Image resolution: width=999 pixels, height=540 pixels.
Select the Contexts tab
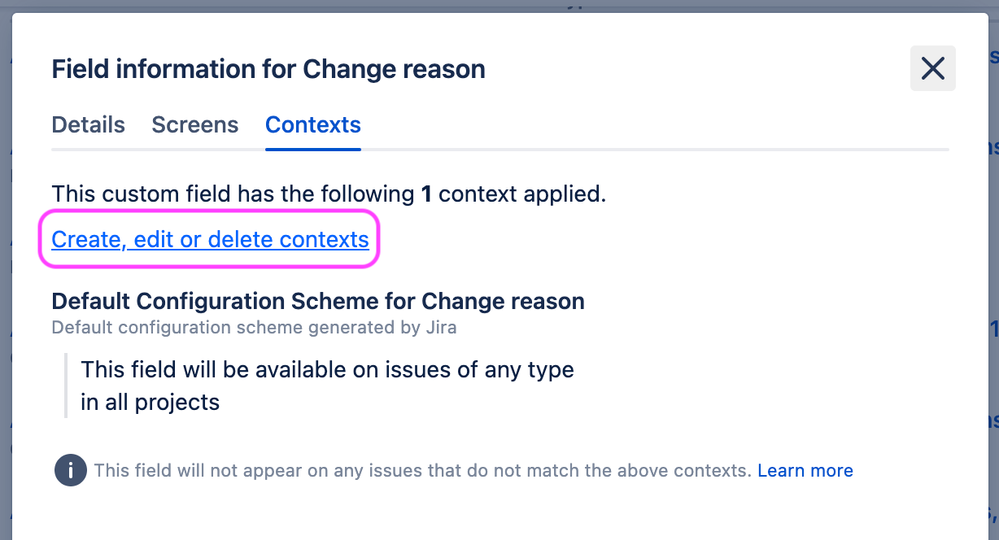[313, 125]
